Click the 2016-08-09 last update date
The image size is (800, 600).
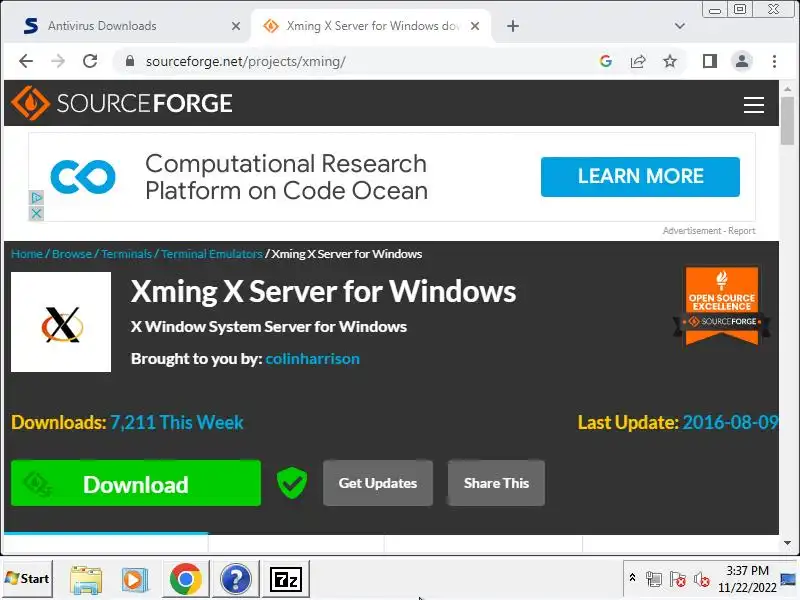pyautogui.click(x=731, y=422)
